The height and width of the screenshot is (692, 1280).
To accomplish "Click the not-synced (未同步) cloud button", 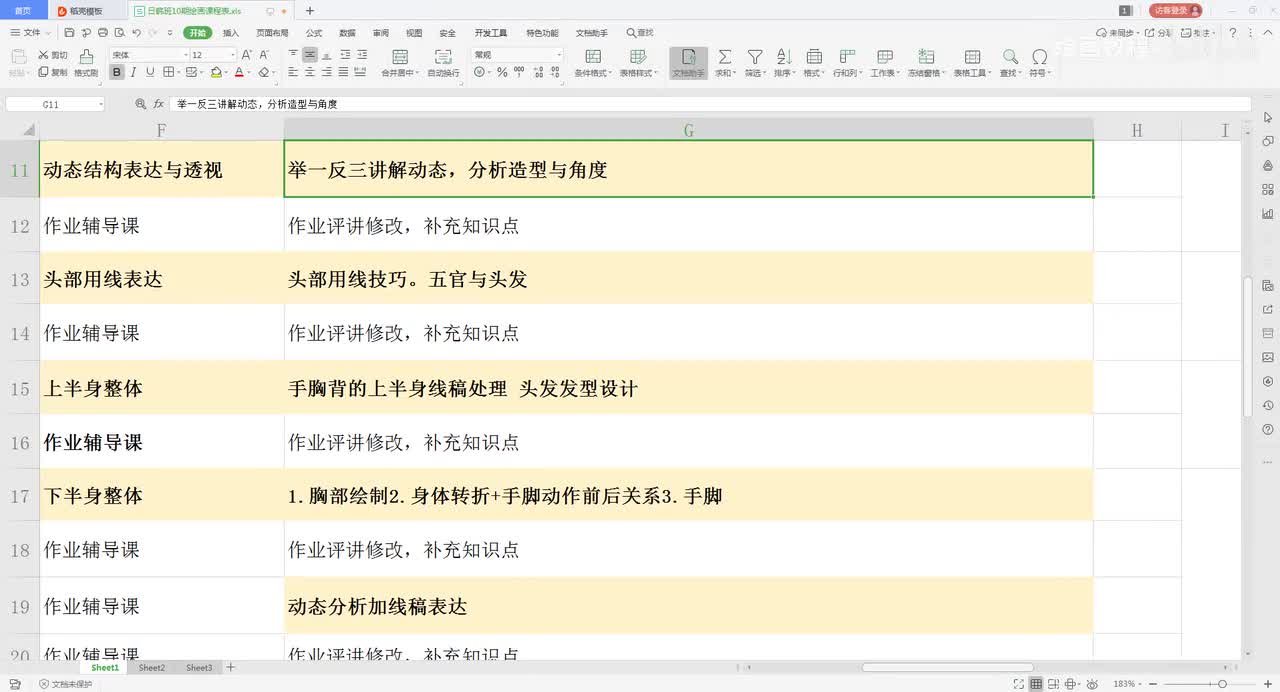I will coord(1119,33).
